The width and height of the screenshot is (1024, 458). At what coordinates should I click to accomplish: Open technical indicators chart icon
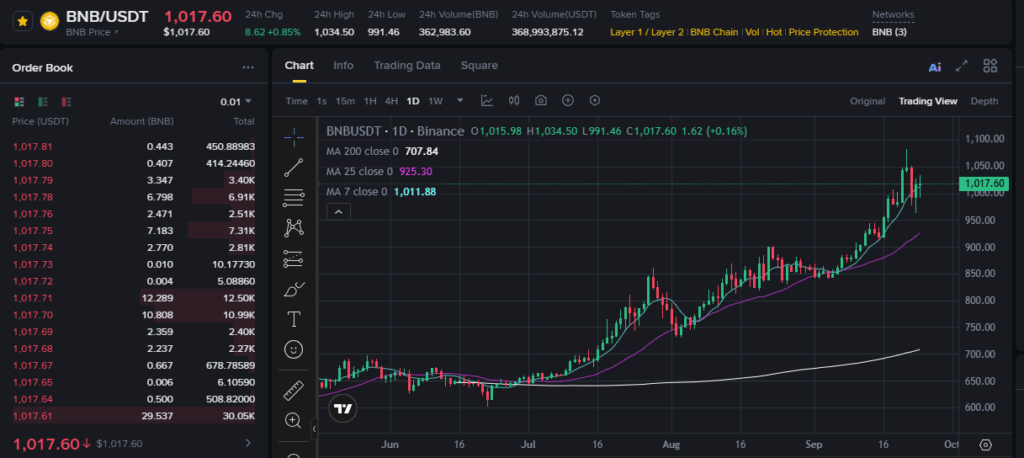(487, 101)
